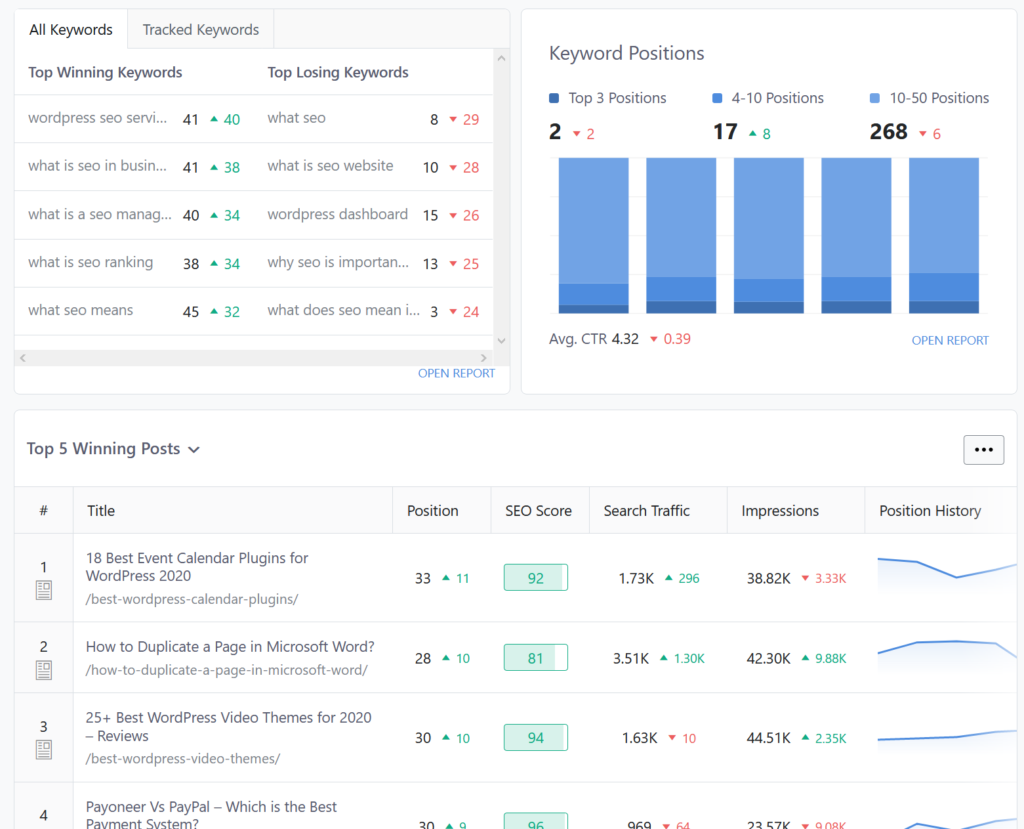Click the SEO Score column header

[538, 511]
